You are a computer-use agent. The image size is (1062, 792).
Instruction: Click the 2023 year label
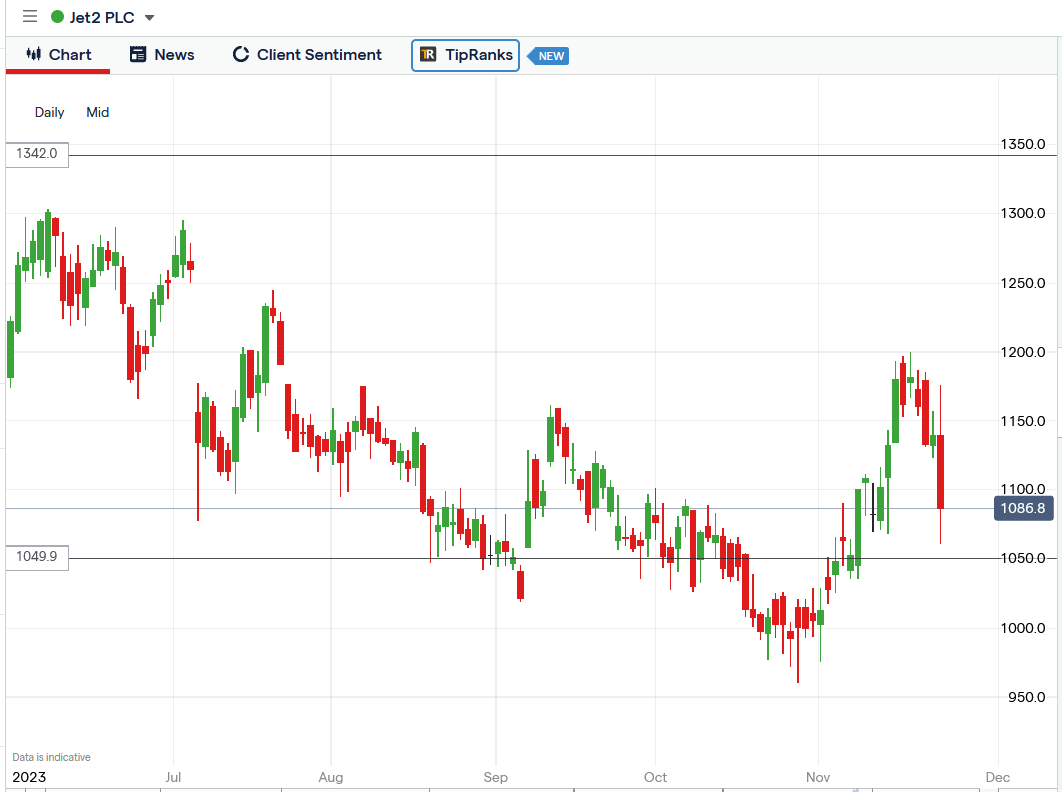[x=29, y=777]
